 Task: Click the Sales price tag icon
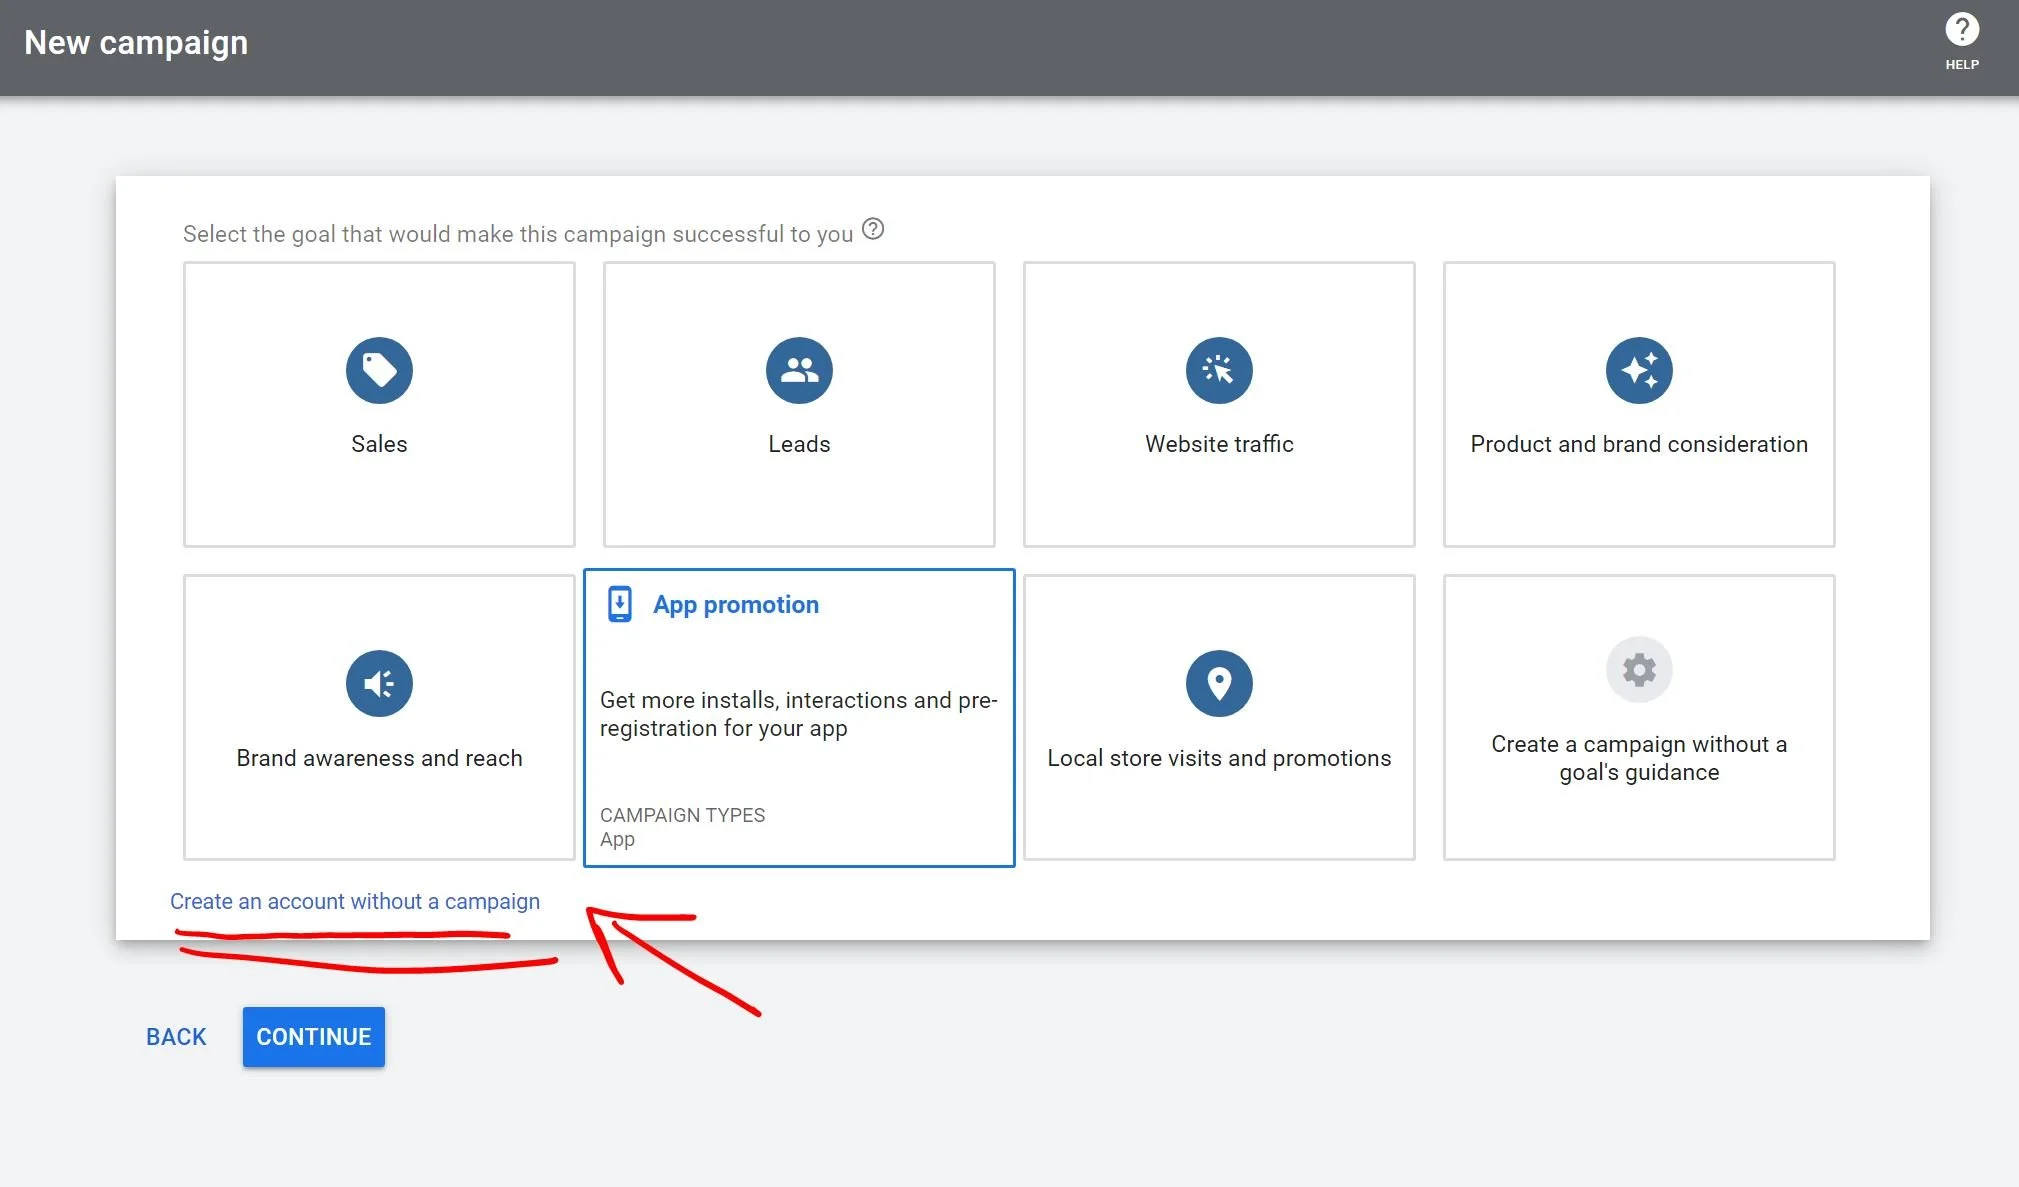pos(379,371)
